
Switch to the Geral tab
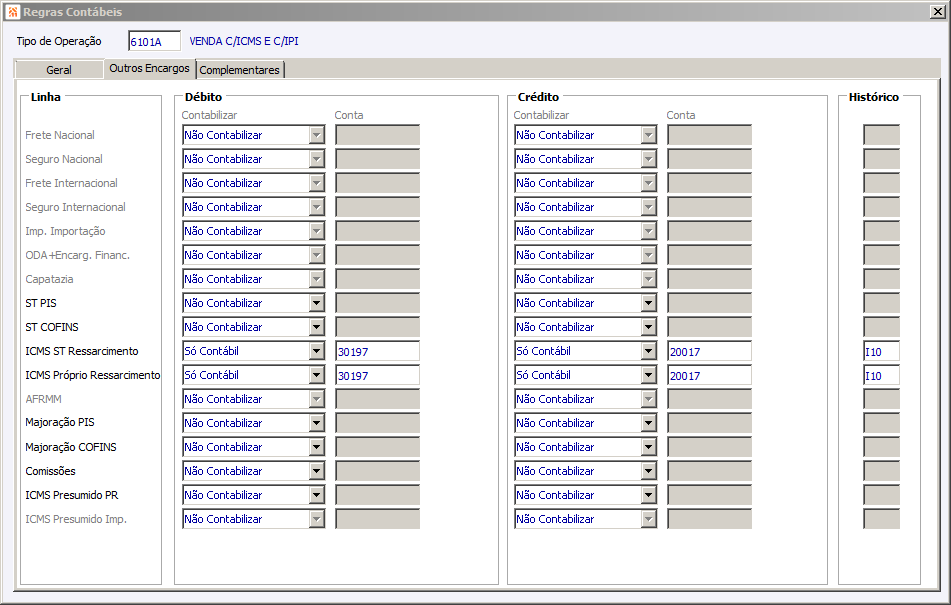coord(59,70)
